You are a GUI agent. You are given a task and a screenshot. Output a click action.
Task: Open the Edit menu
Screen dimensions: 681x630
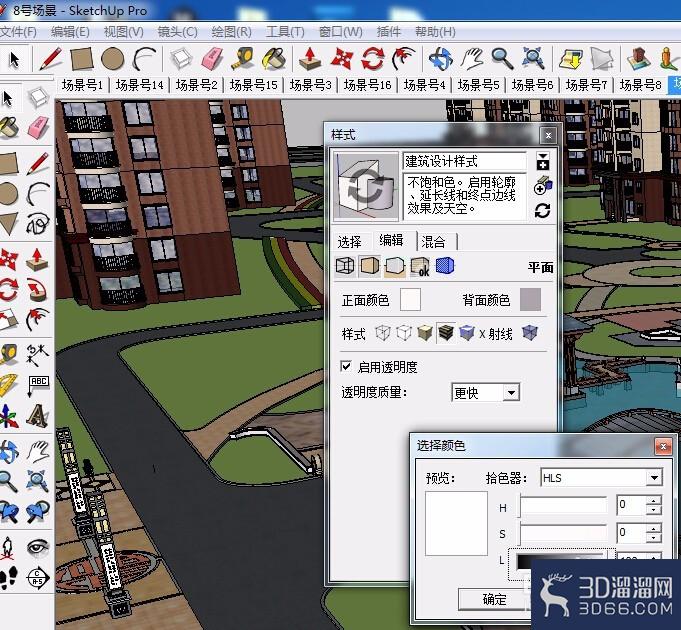point(70,32)
